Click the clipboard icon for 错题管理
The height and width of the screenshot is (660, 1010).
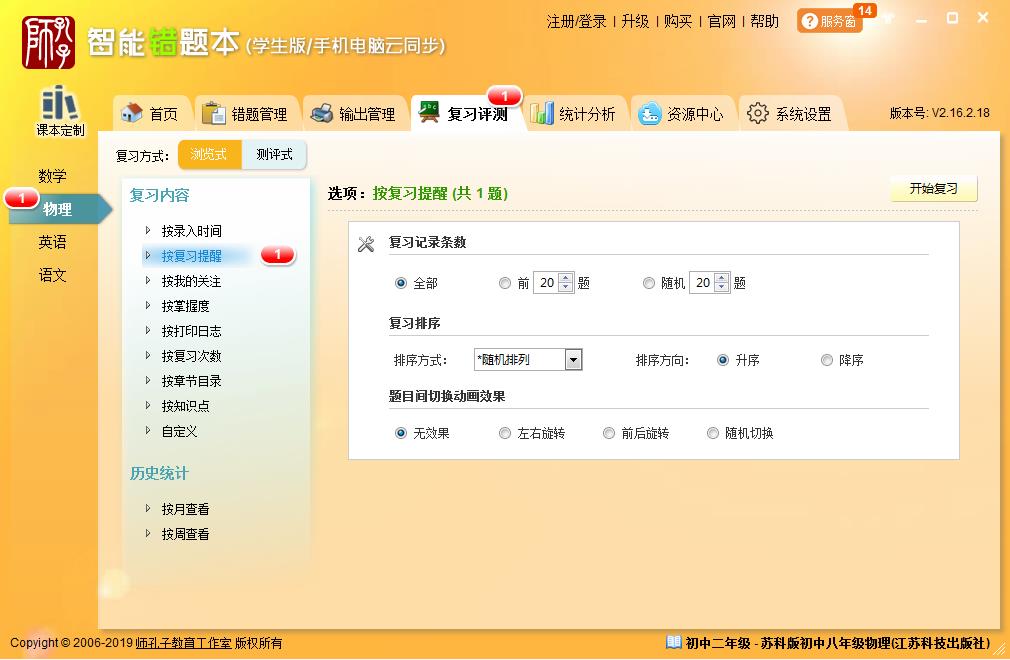coord(214,113)
